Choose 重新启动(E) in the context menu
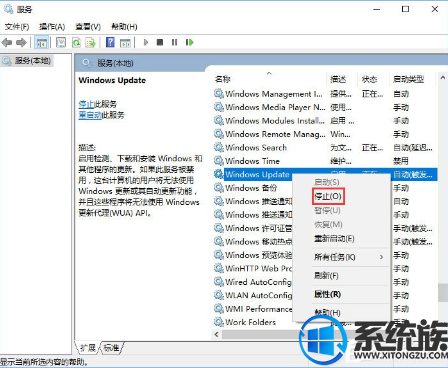 (x=334, y=239)
